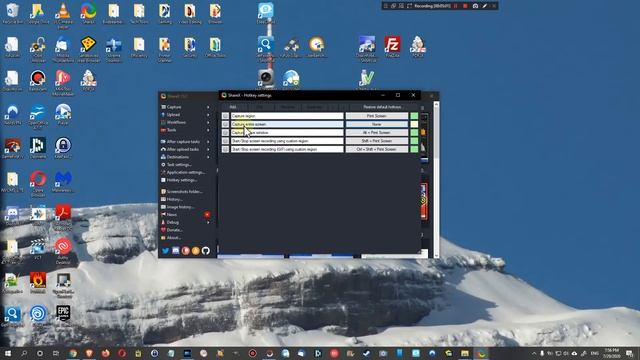The width and height of the screenshot is (640, 360).
Task: Open Application settings in ShareX
Action: [185, 172]
